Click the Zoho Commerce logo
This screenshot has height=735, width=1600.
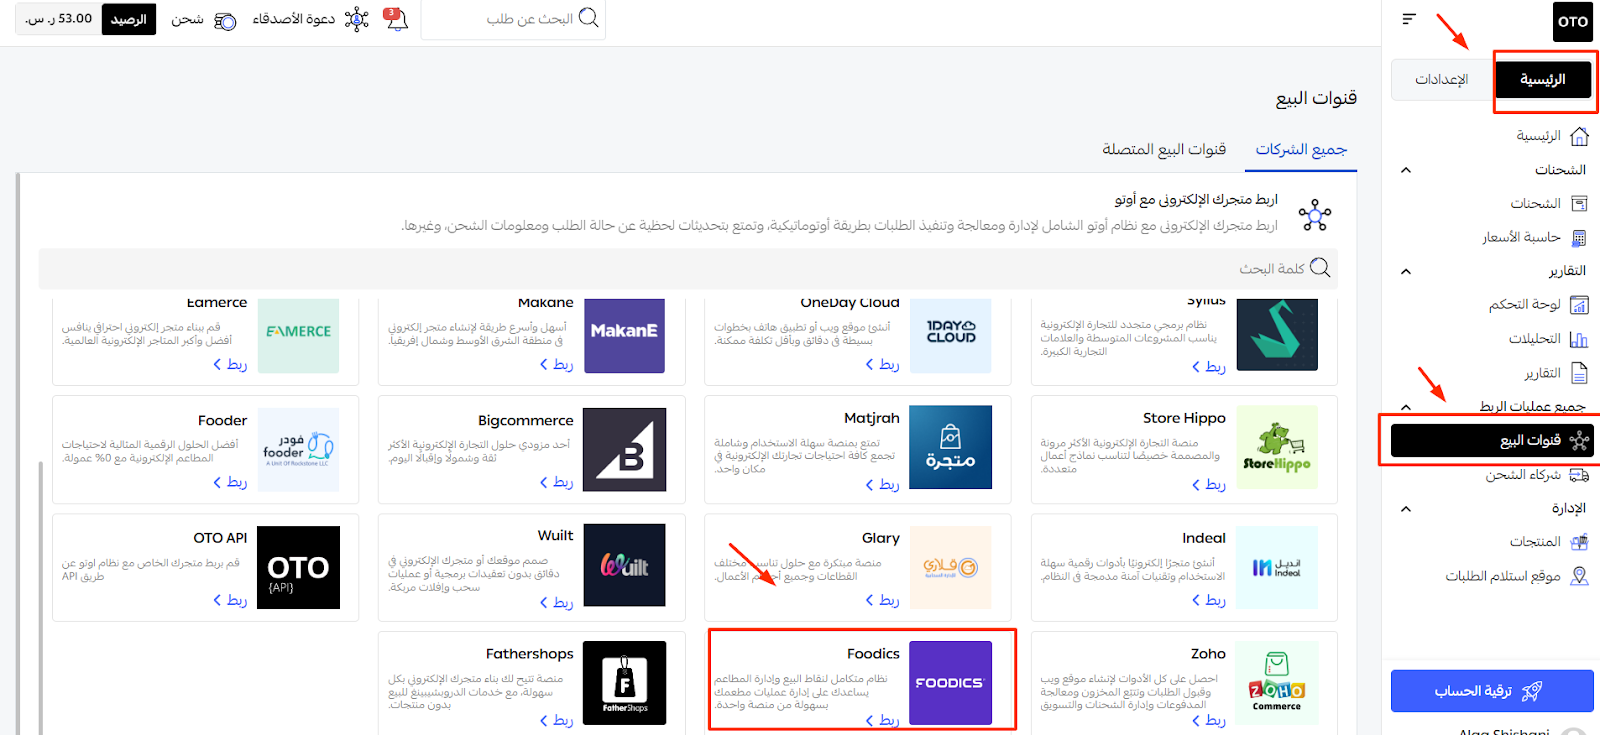(1277, 683)
